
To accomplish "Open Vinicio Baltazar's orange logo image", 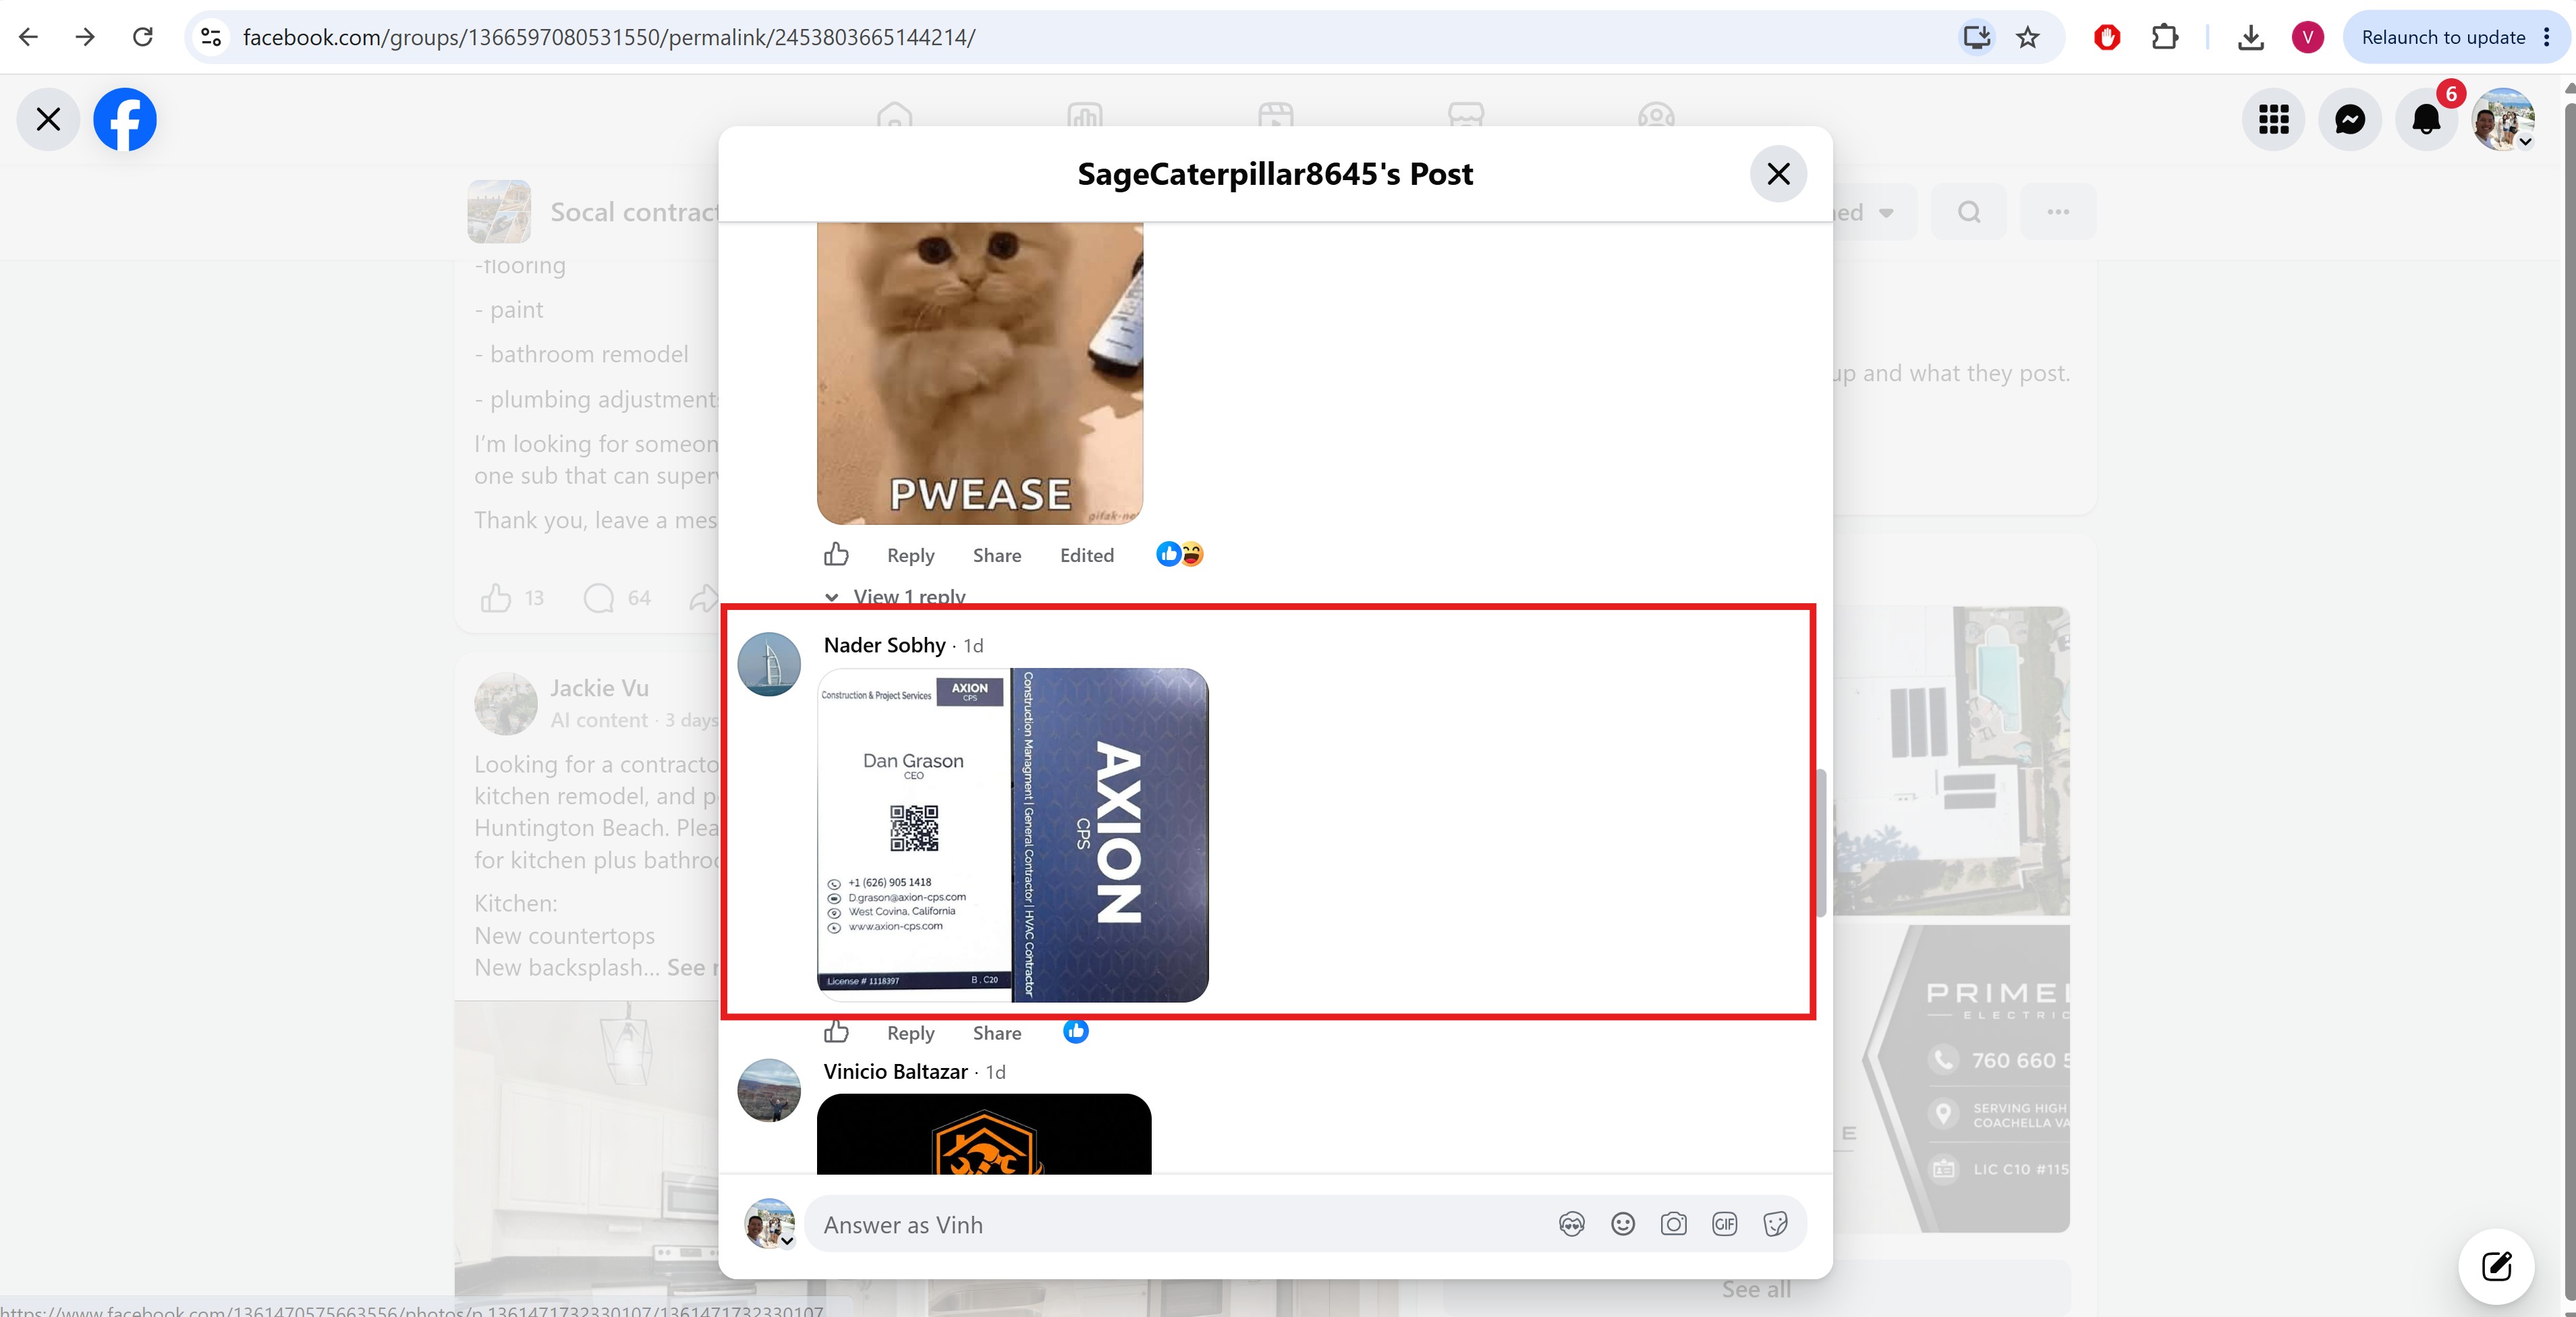I will 984,1134.
